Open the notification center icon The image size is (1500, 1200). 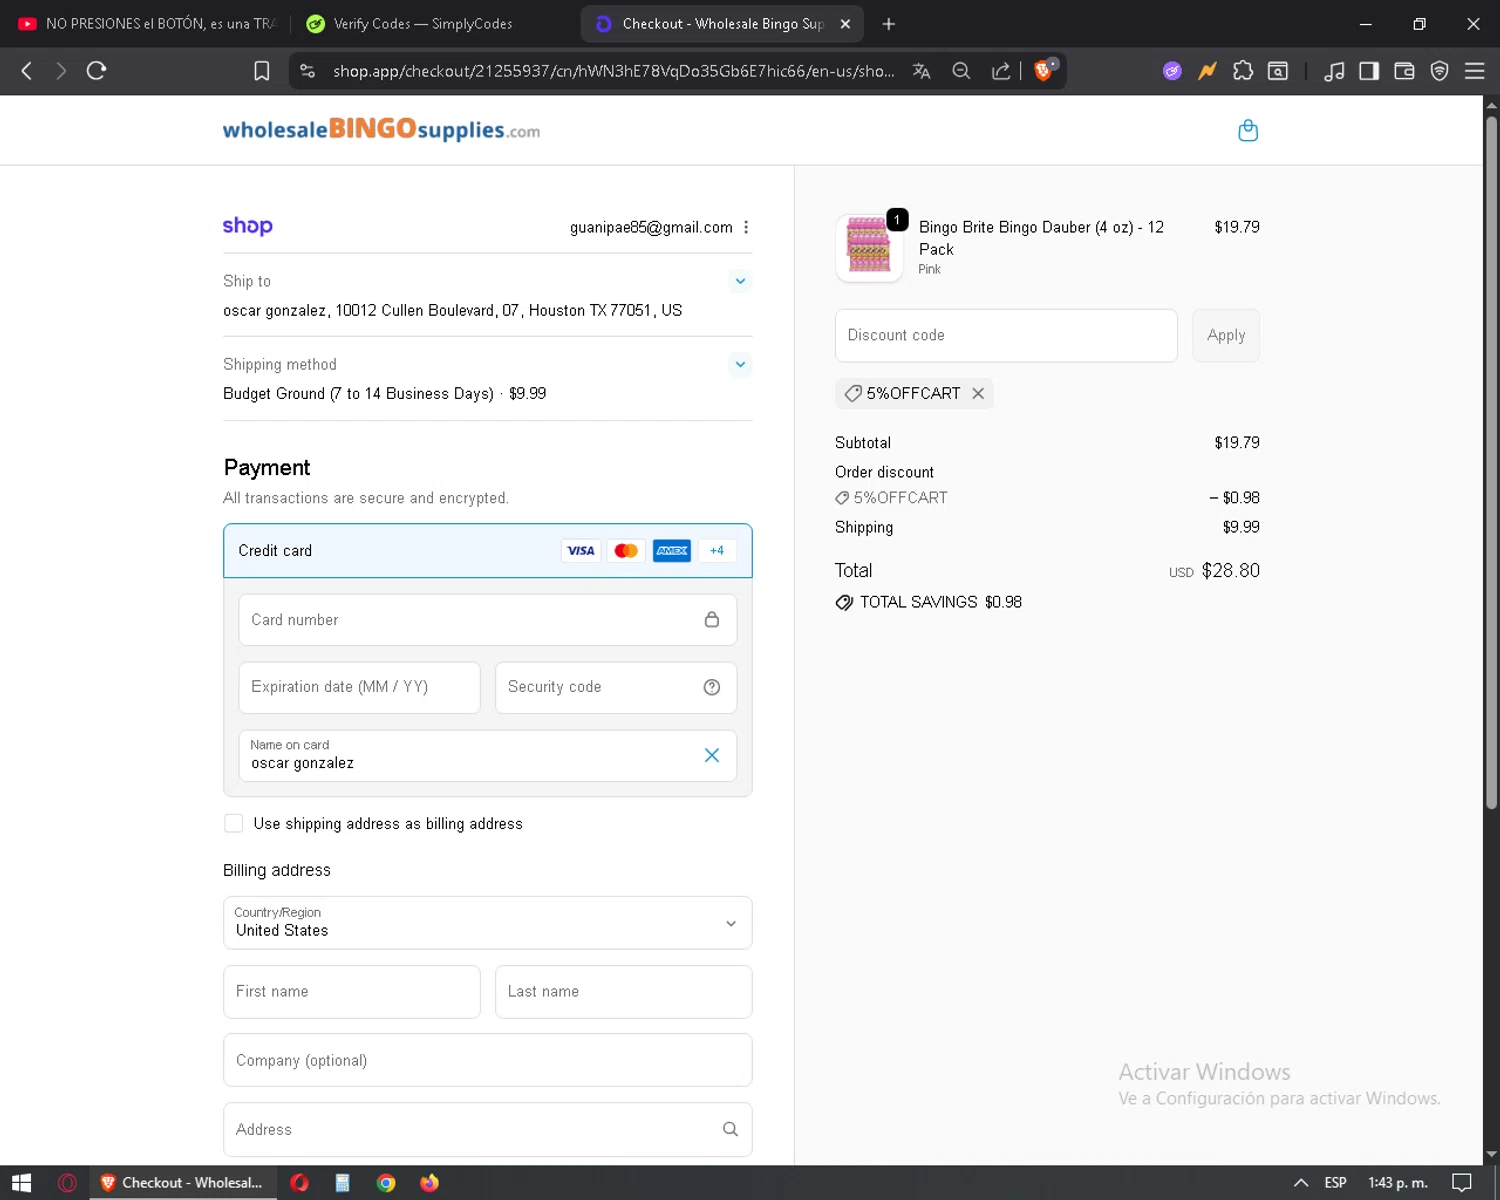(x=1461, y=1183)
